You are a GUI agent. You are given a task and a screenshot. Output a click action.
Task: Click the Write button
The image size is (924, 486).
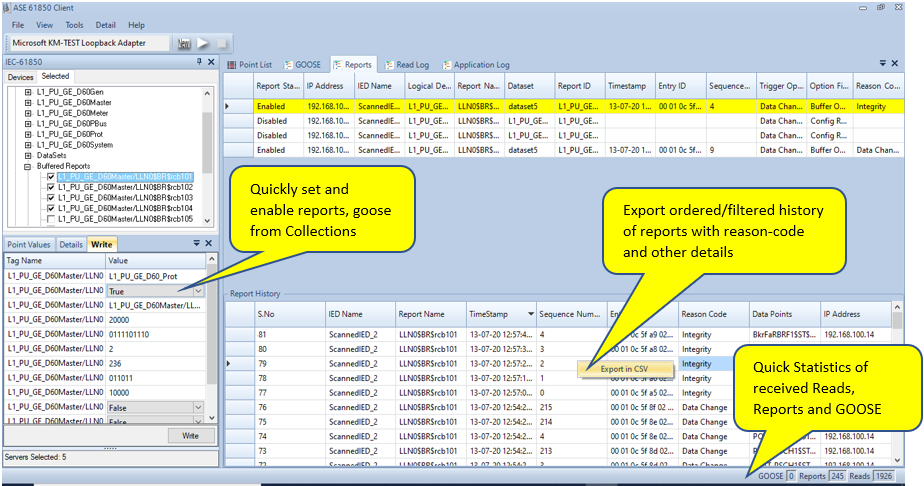190,436
